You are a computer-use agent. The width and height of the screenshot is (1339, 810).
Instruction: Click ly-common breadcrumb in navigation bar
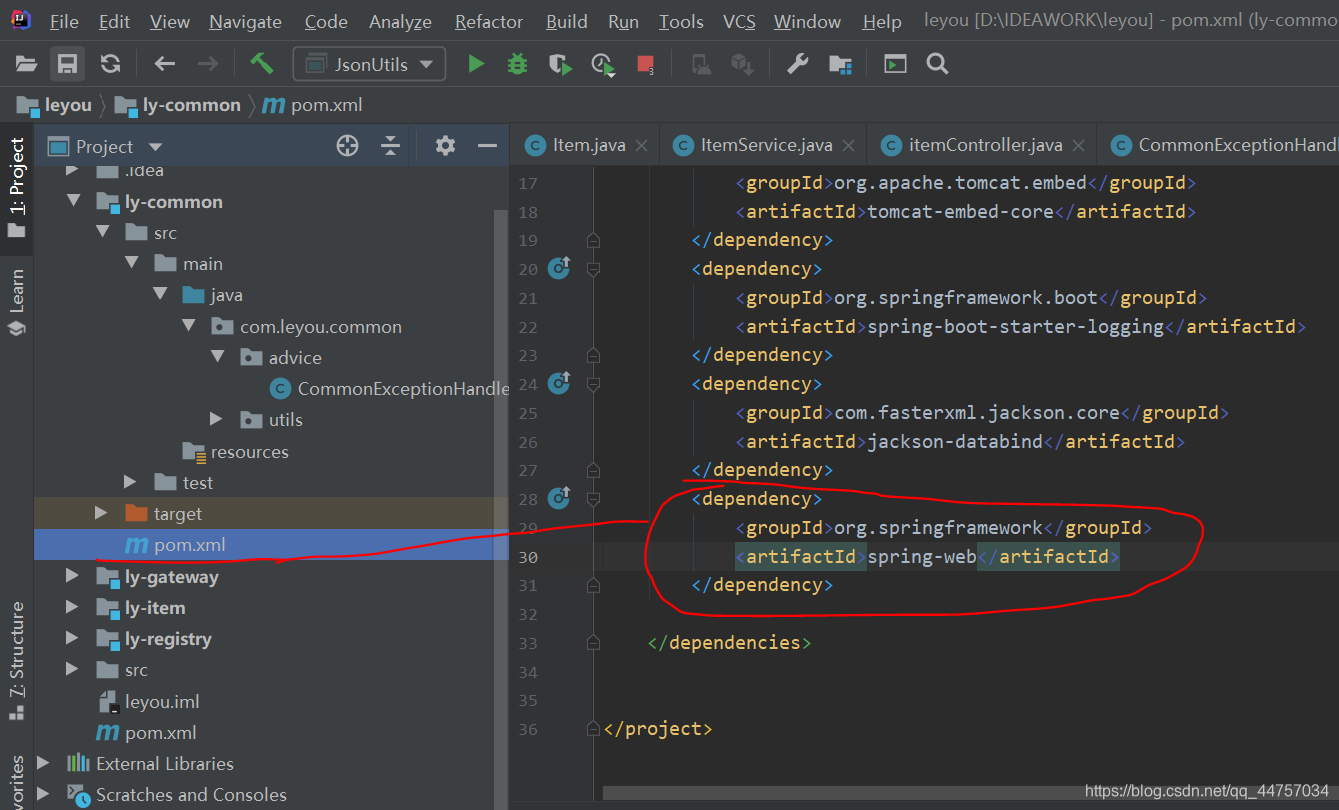(178, 105)
